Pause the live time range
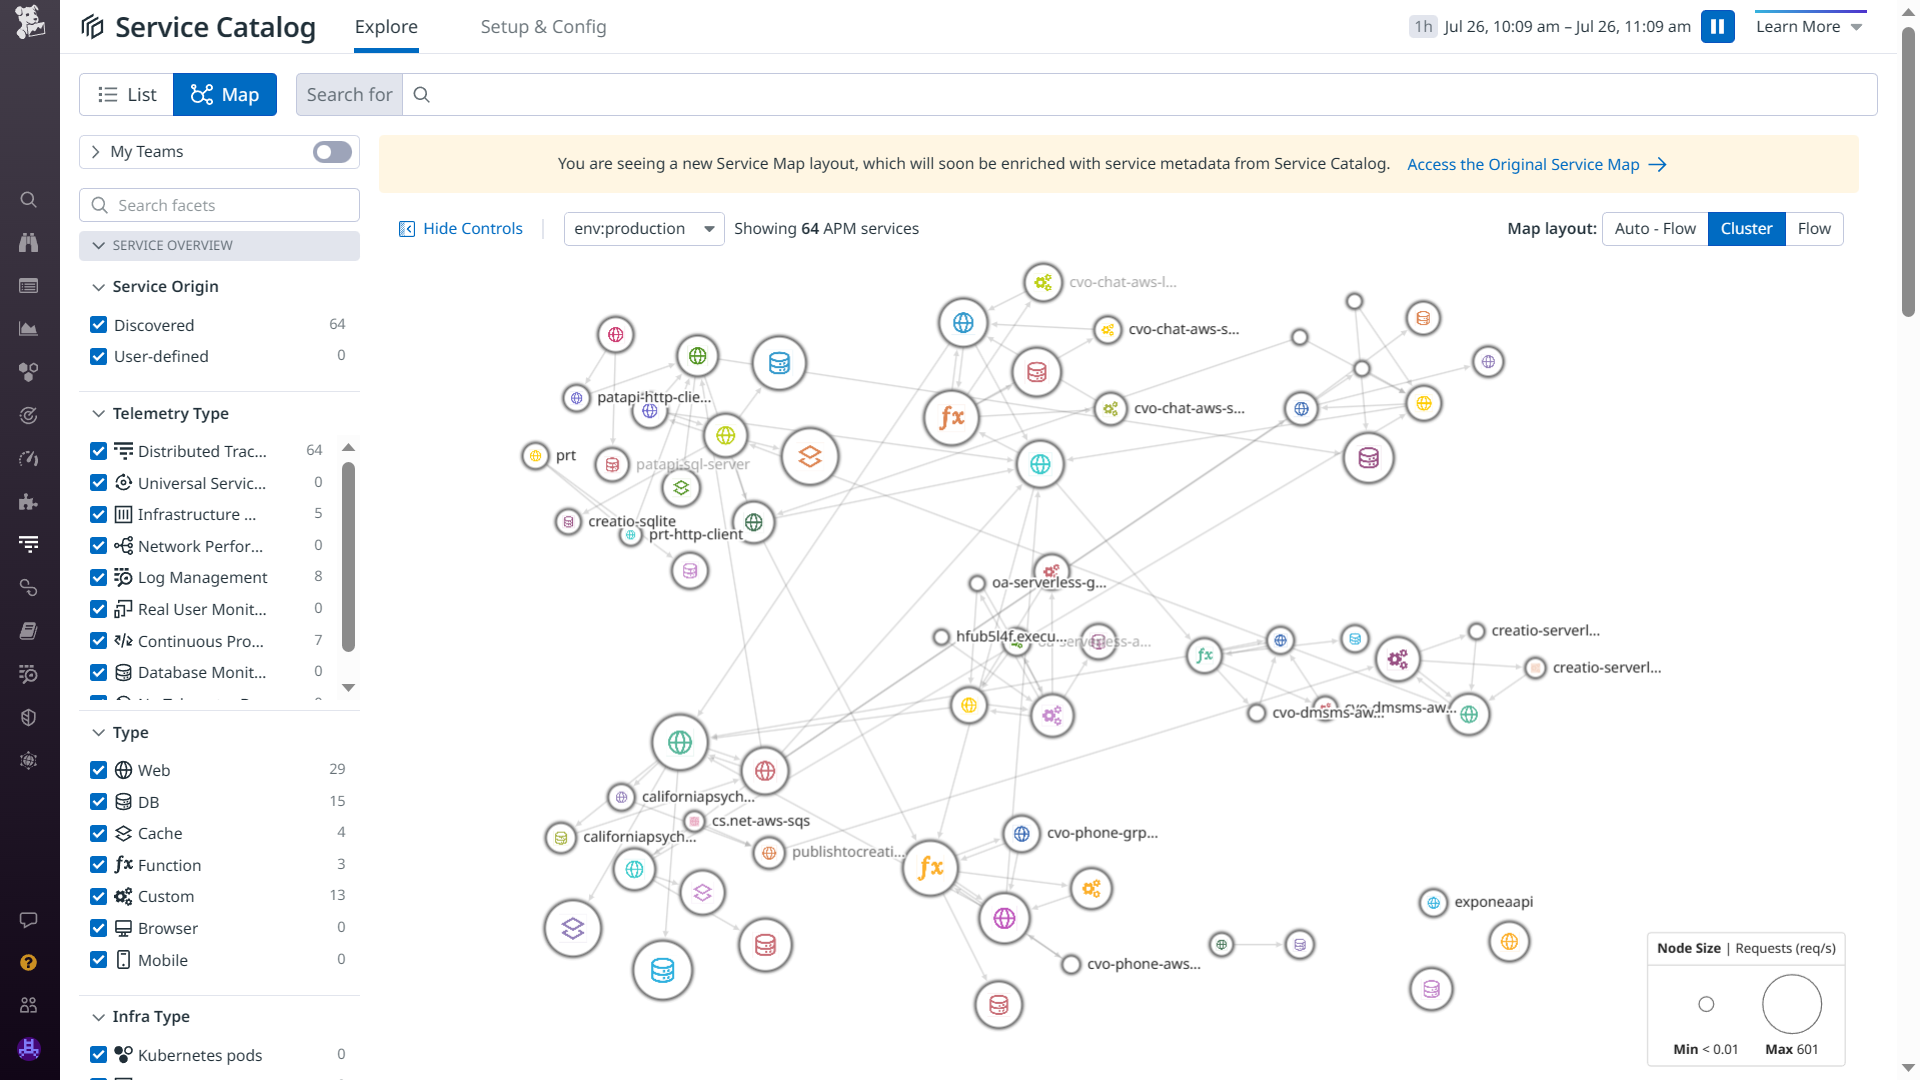Screen dimensions: 1920x1080 click(1717, 27)
